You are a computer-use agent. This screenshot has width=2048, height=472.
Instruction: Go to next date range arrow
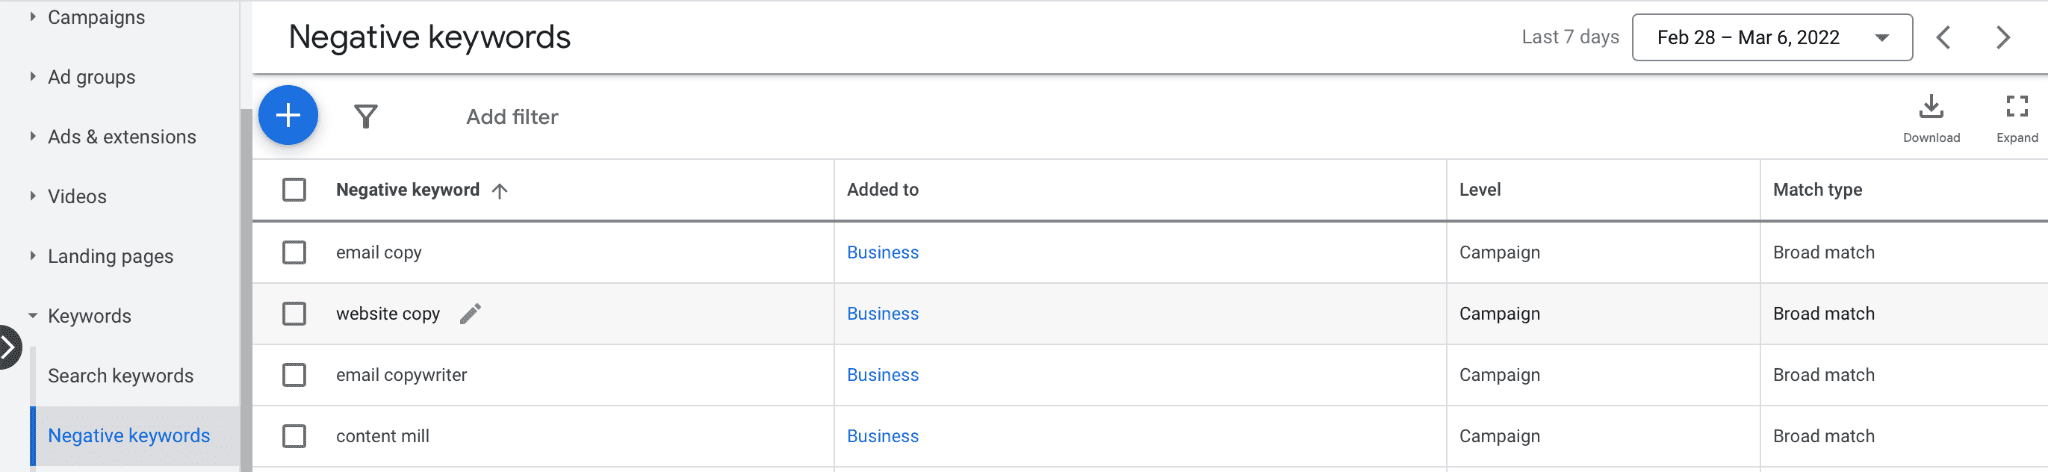[2003, 38]
